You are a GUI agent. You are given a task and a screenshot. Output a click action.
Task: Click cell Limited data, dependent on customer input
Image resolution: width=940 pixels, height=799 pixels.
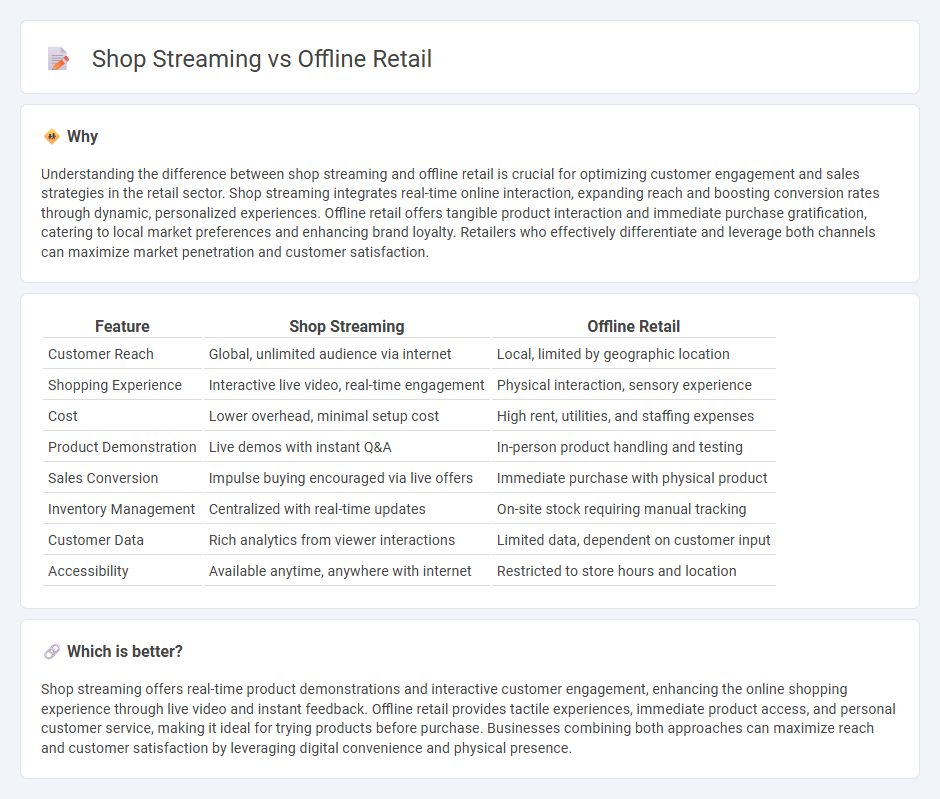click(x=634, y=540)
